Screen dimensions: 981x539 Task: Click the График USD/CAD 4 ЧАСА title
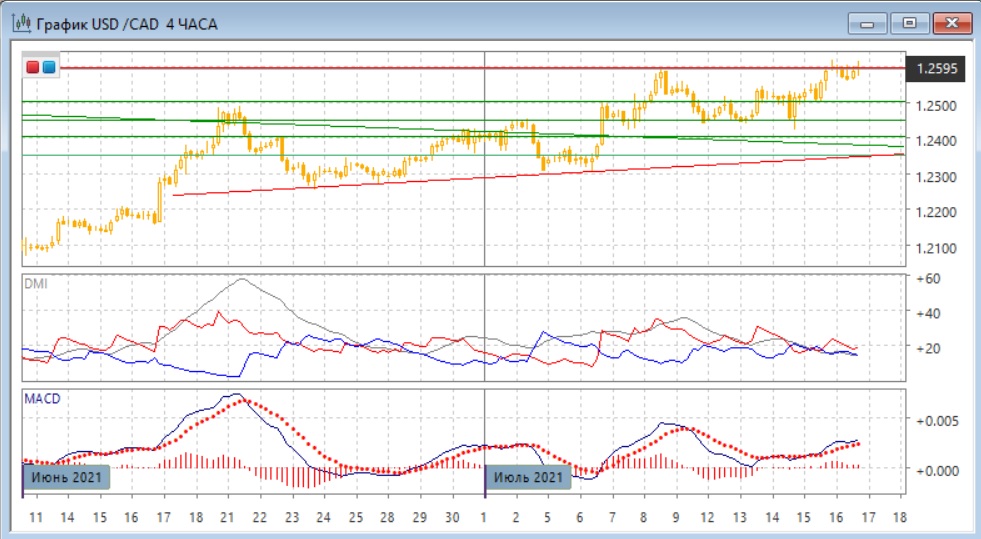click(126, 24)
